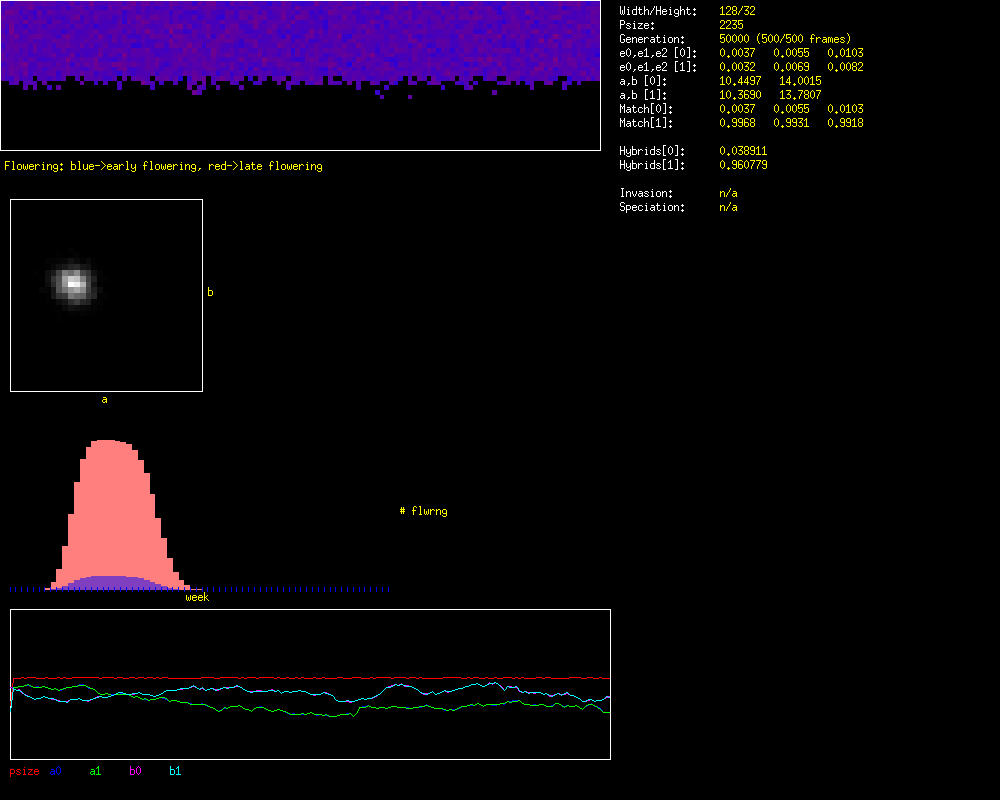Viewport: 1000px width, 800px height.
Task: Select the cyan b1 legend label
Action: [175, 772]
